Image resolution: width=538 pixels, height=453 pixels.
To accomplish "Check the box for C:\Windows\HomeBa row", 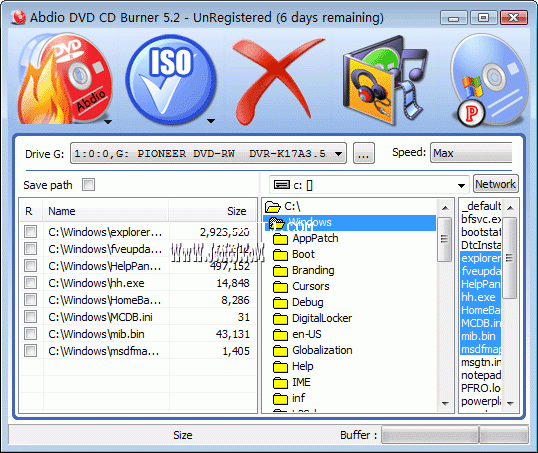I will 31,300.
